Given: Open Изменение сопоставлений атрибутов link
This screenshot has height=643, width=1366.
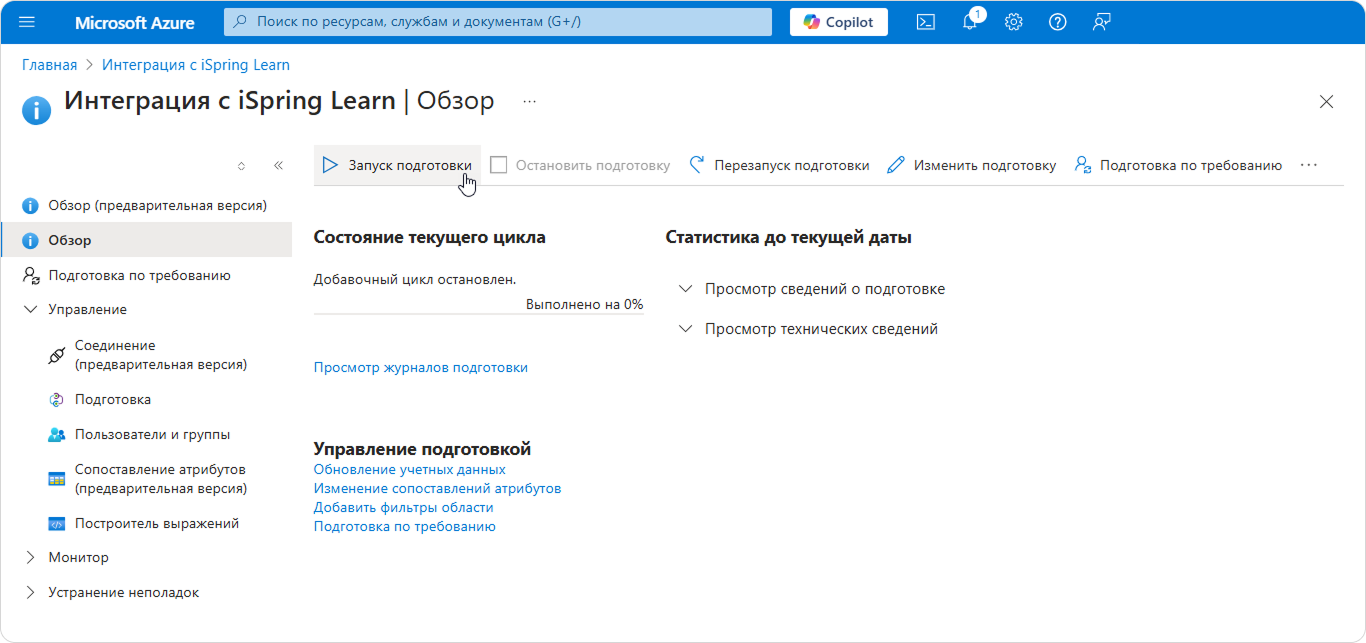Looking at the screenshot, I should [437, 488].
